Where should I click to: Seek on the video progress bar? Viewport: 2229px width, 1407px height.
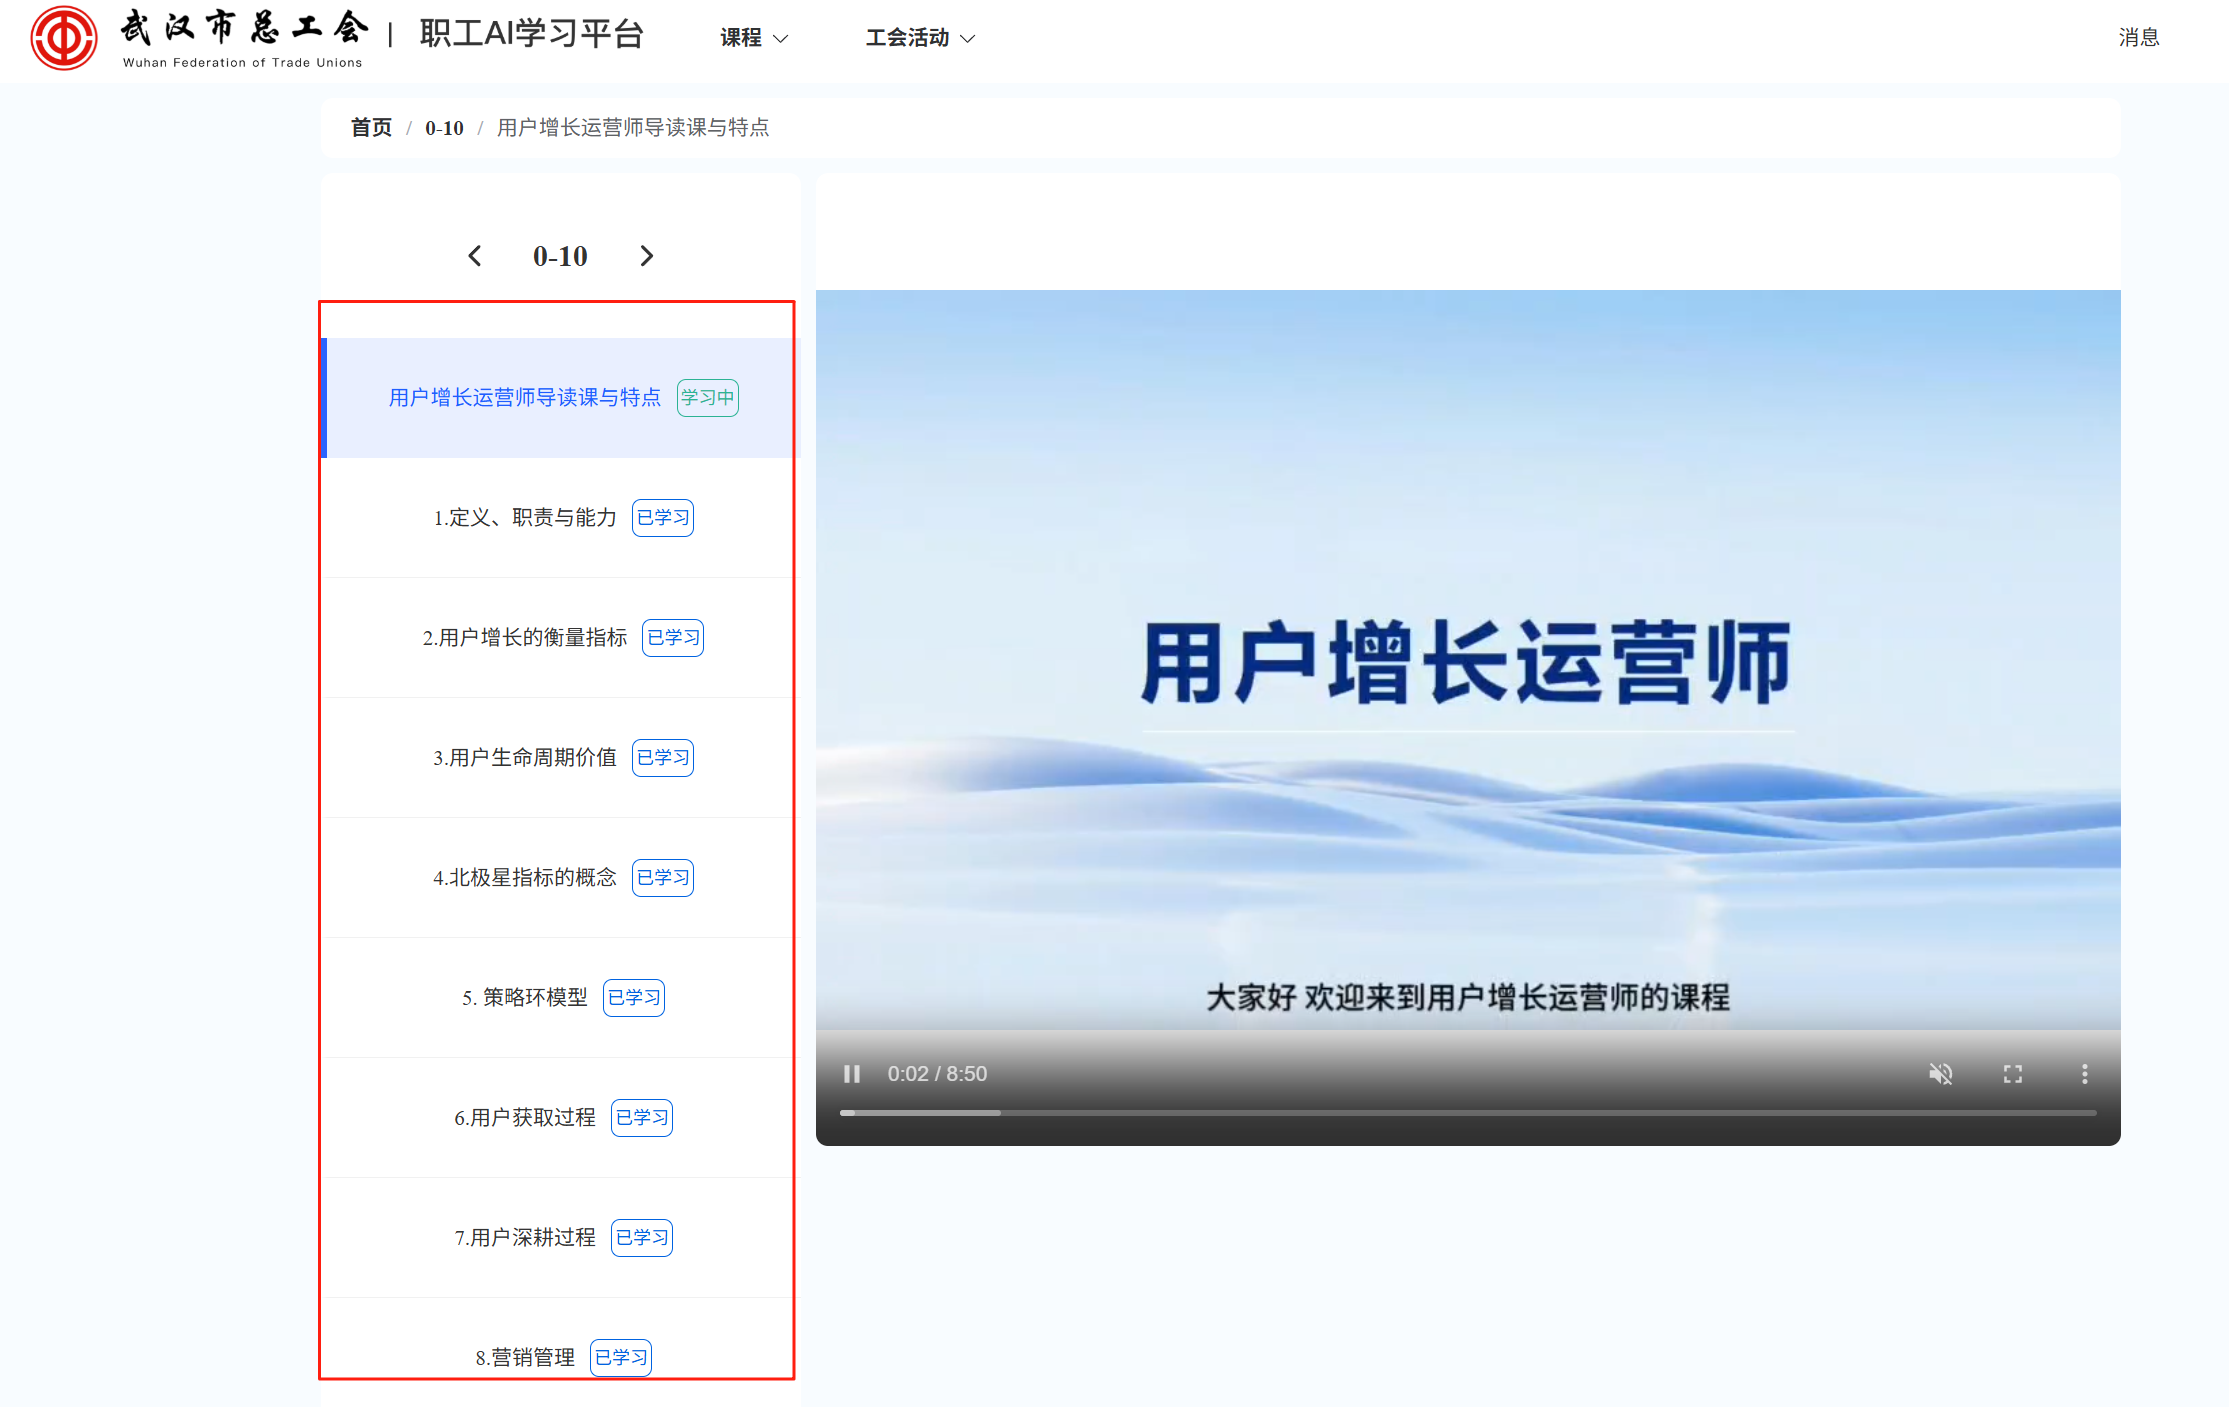[1466, 1112]
